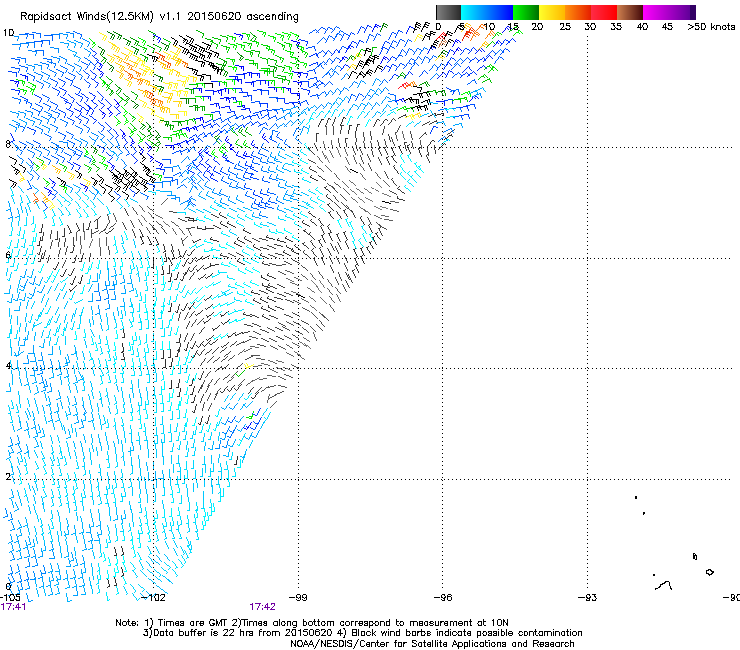Click the title 'Rapidscat Winds(12.5KM) v1.1 20150620 ascending'
This screenshot has width=740, height=650.
point(159,17)
